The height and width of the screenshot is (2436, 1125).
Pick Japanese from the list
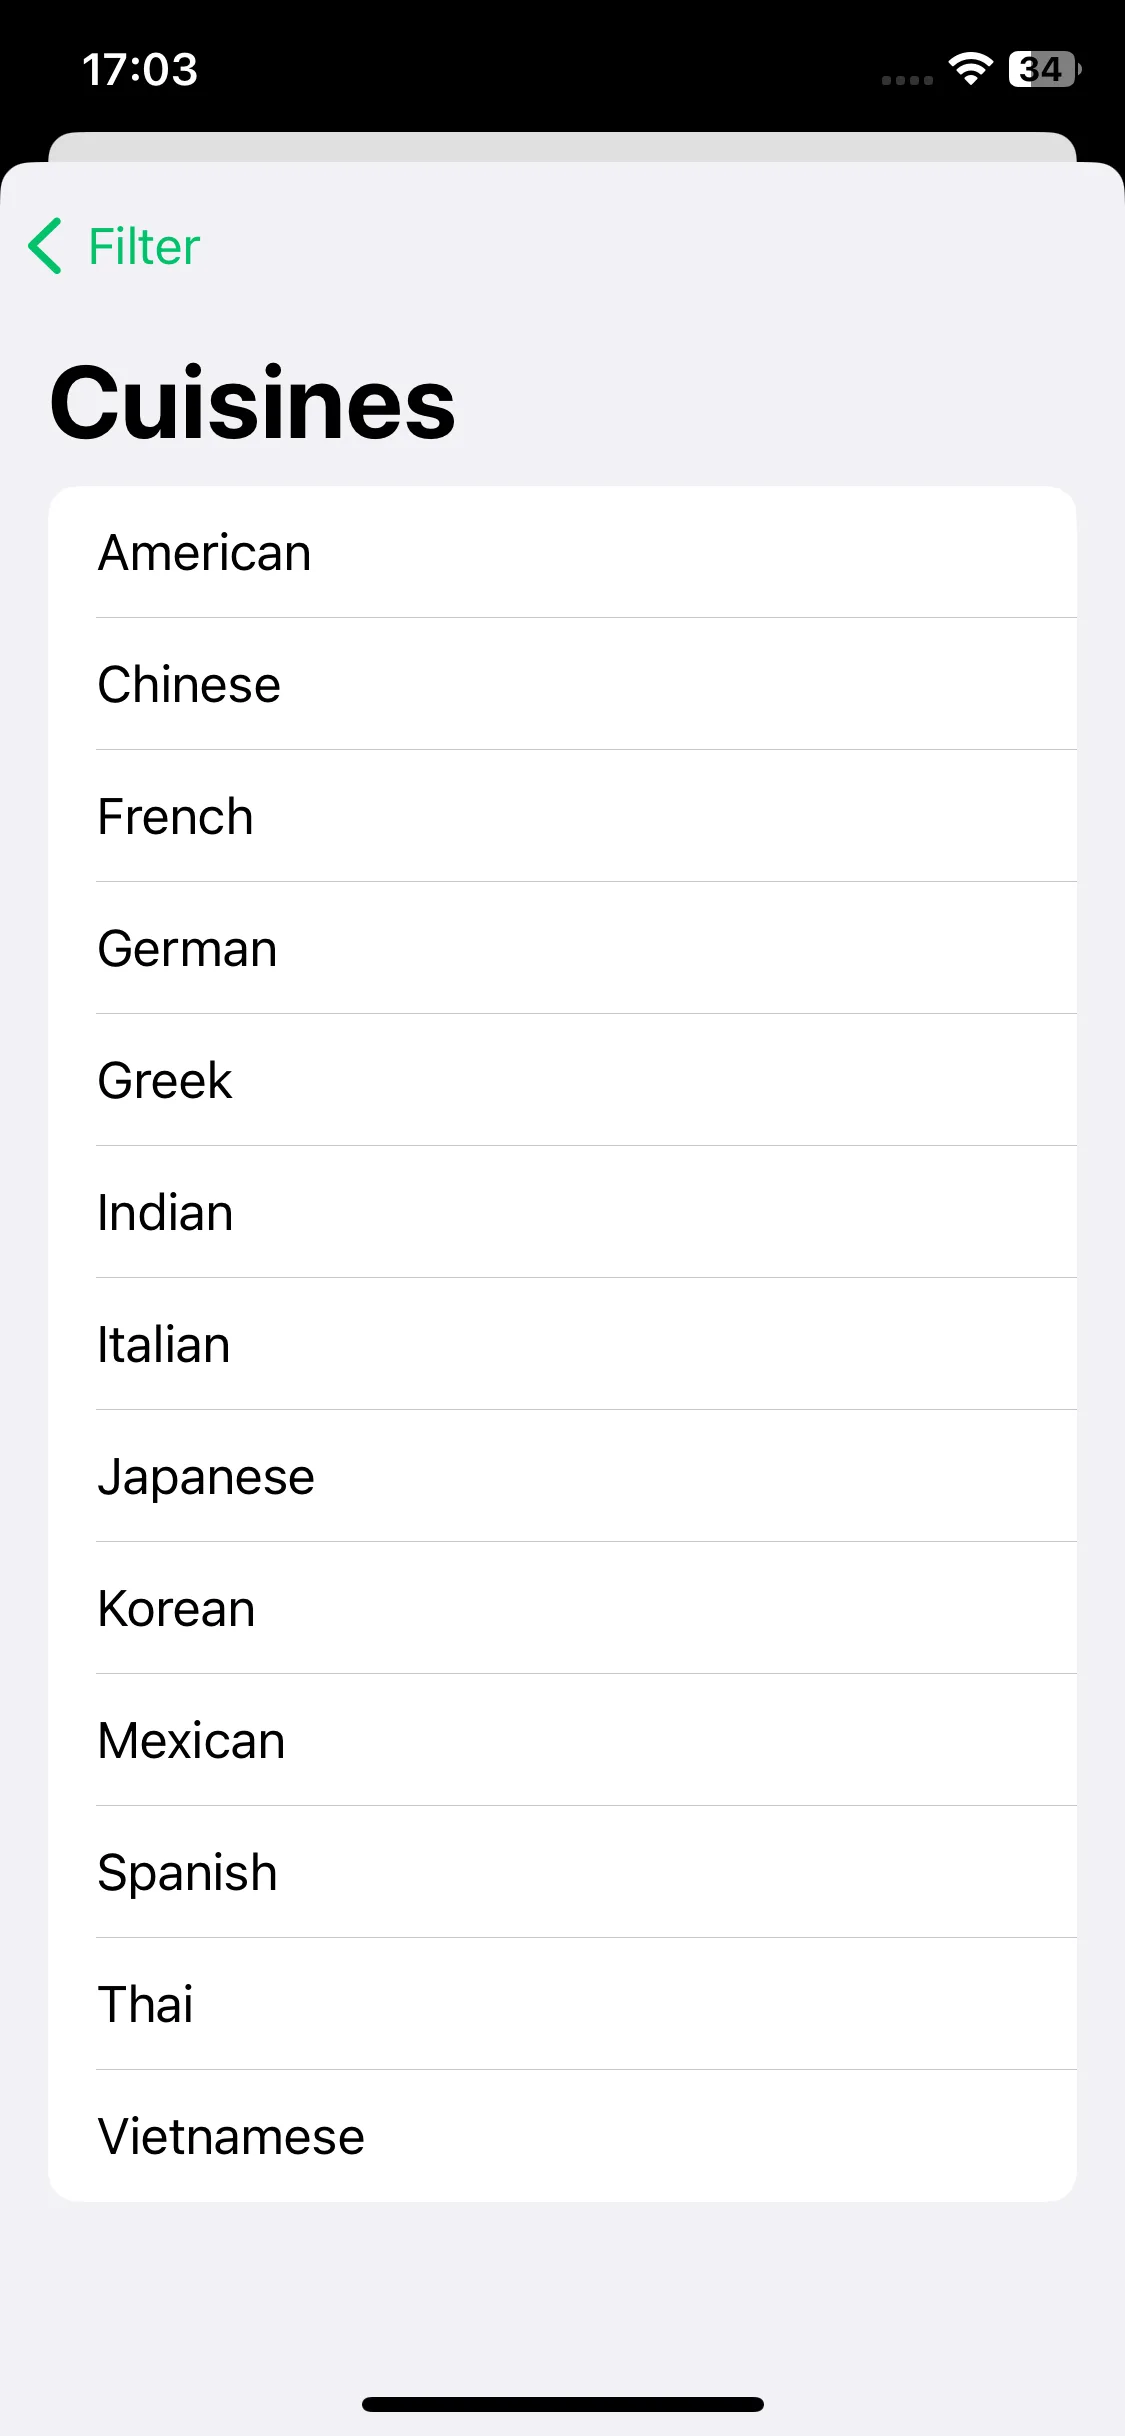coord(562,1476)
